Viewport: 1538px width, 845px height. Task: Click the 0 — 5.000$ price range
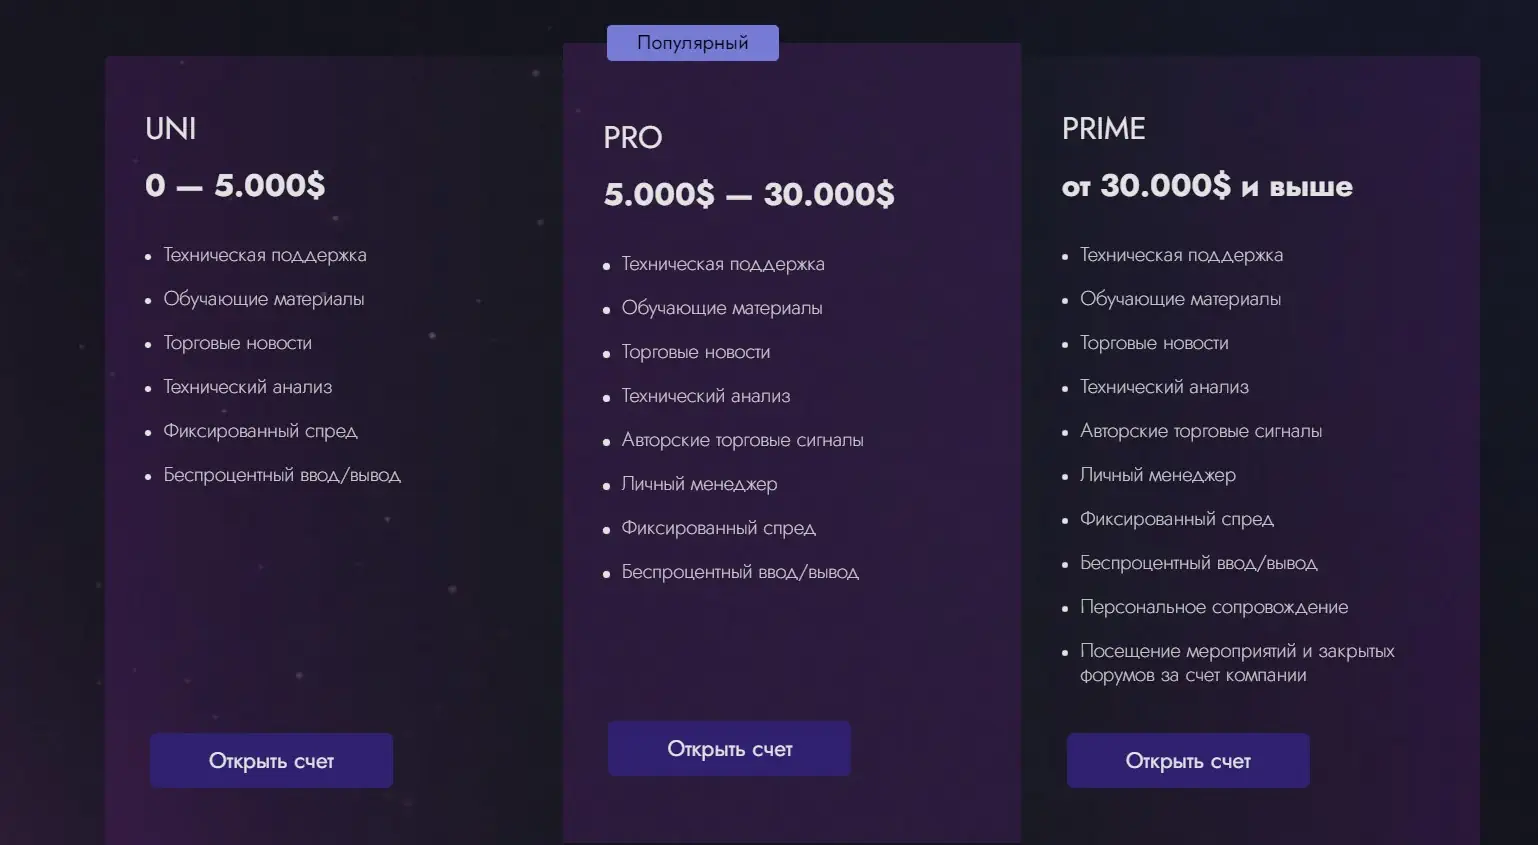coord(235,185)
